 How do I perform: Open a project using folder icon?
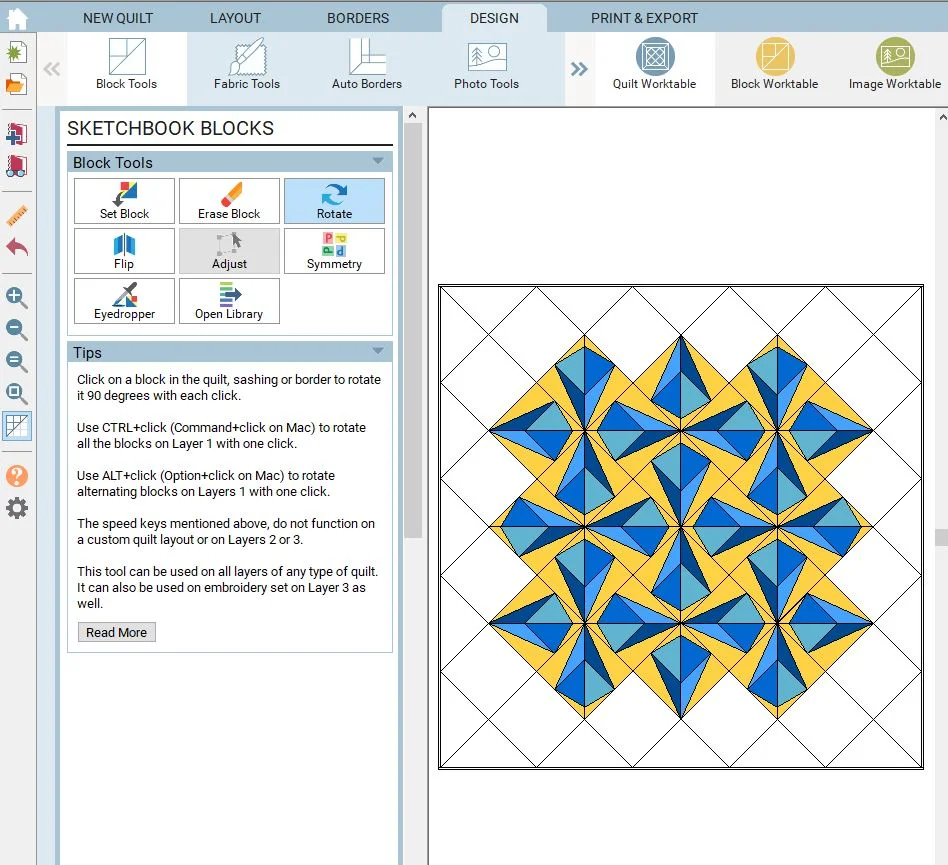[x=16, y=84]
